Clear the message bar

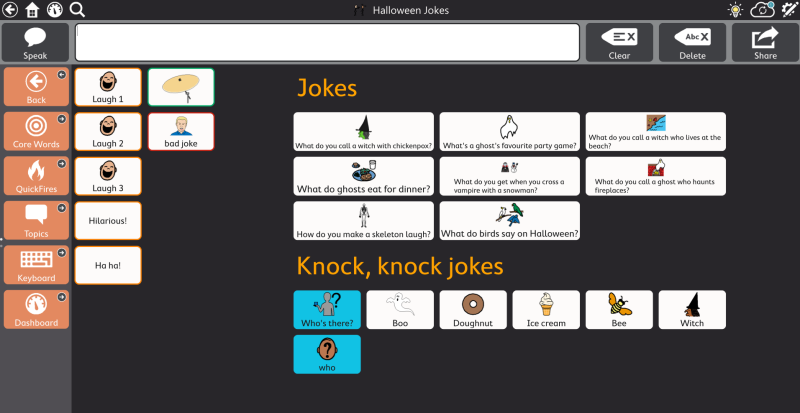pyautogui.click(x=619, y=42)
